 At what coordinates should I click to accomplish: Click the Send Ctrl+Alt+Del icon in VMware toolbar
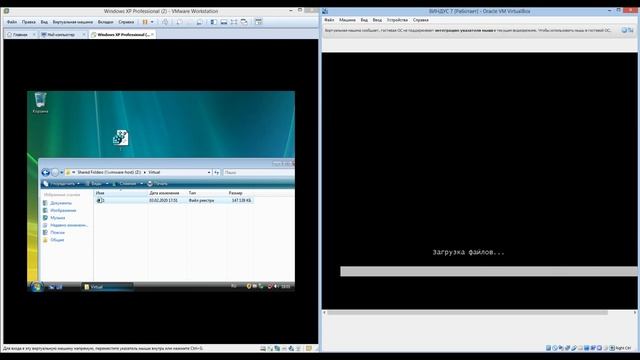point(165,22)
